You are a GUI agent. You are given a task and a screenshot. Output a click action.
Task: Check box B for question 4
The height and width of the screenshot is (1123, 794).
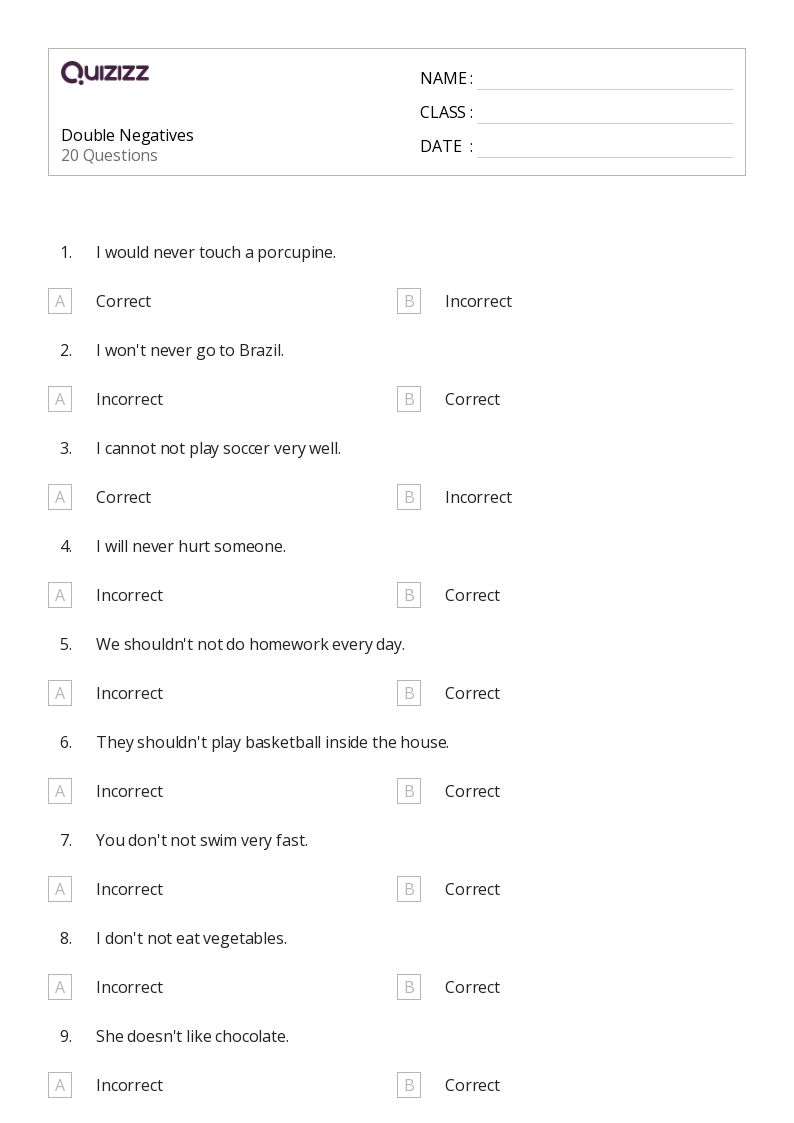tap(409, 595)
